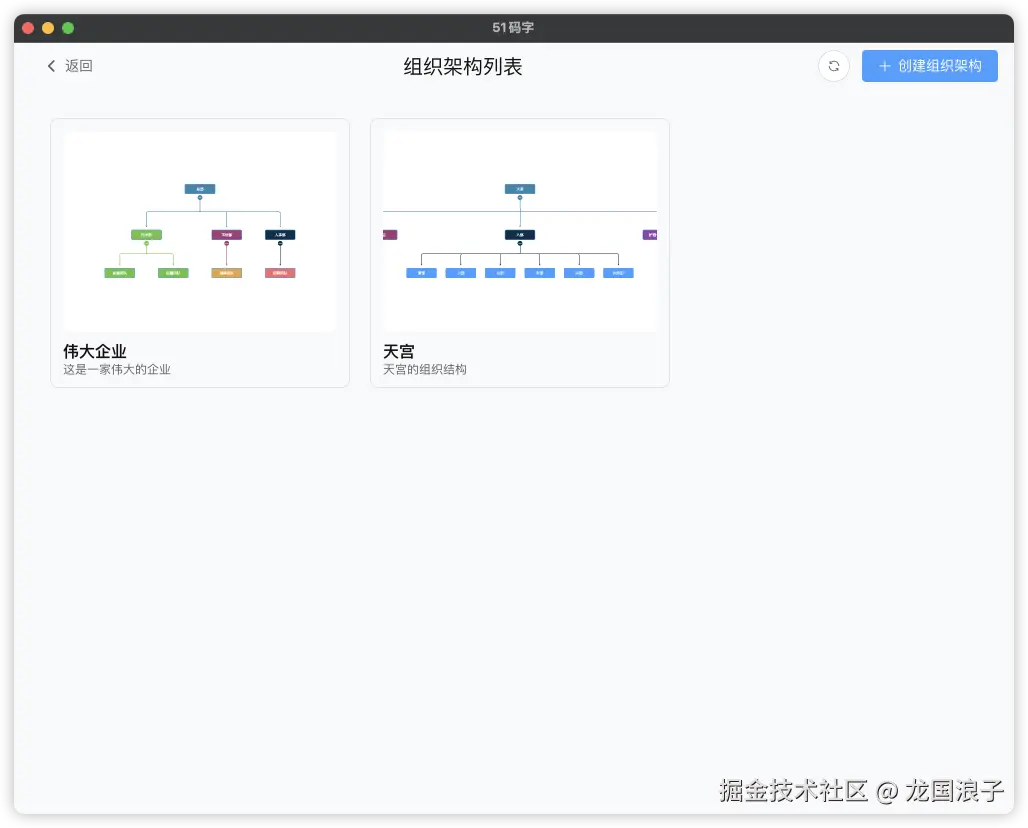1028x828 pixels.
Task: Click the green department node in 伟大企业 chart
Action: click(147, 235)
